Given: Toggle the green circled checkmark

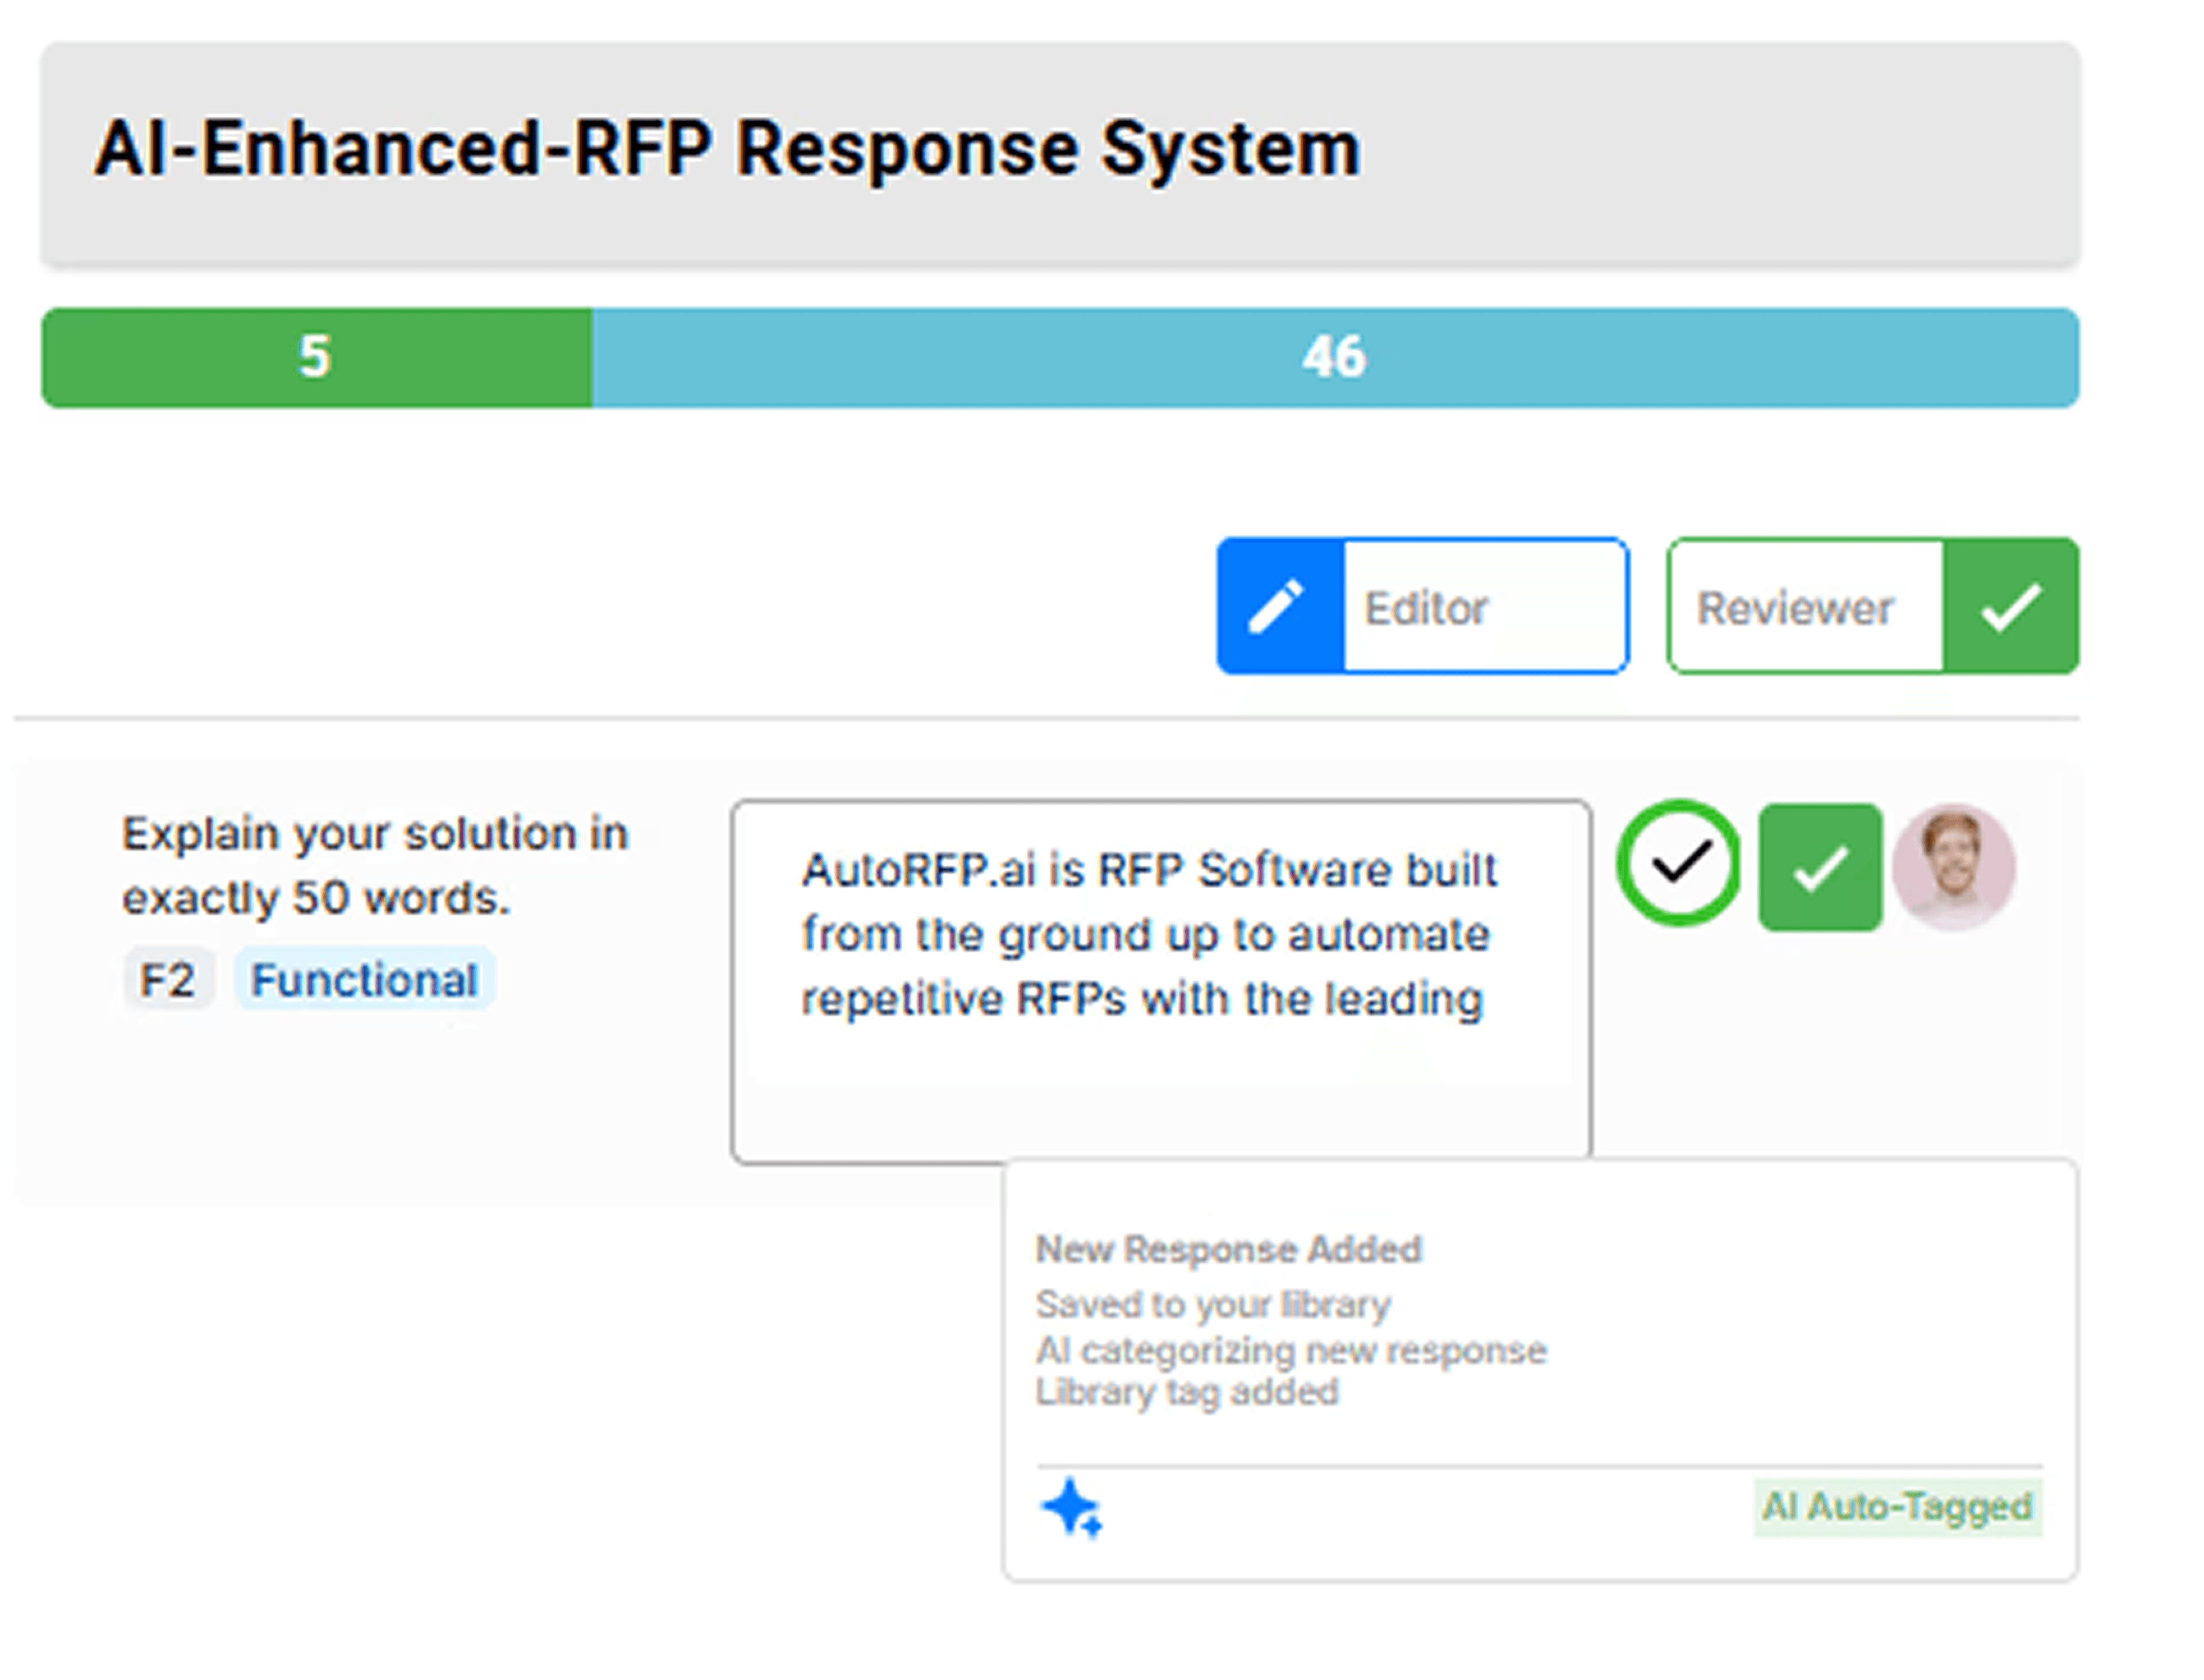Looking at the screenshot, I should (1679, 863).
